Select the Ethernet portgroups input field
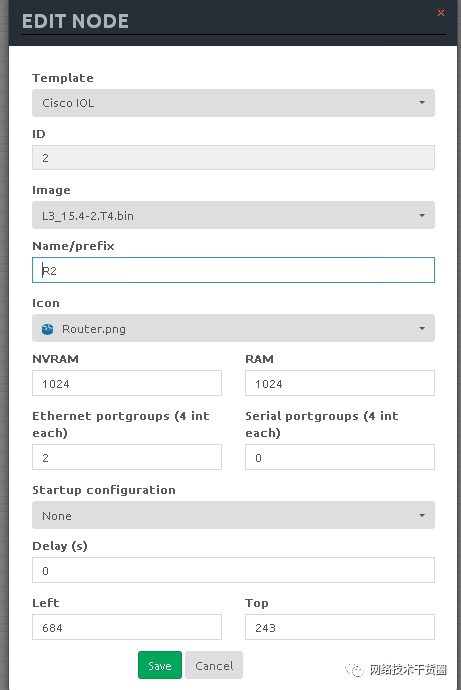This screenshot has width=461, height=690. (x=127, y=457)
